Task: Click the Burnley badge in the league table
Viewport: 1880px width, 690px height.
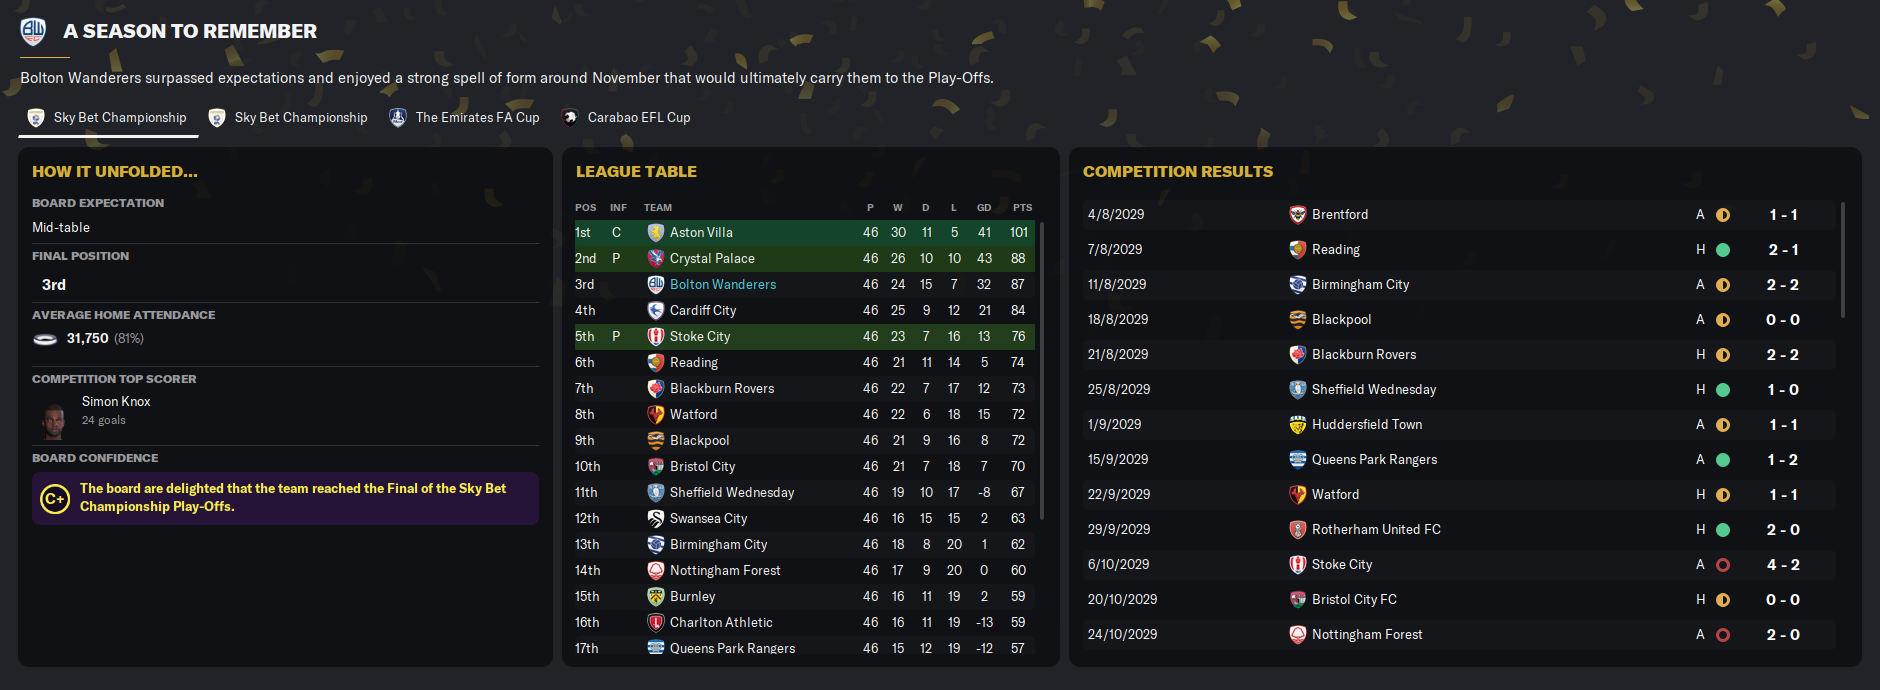Action: click(x=656, y=596)
